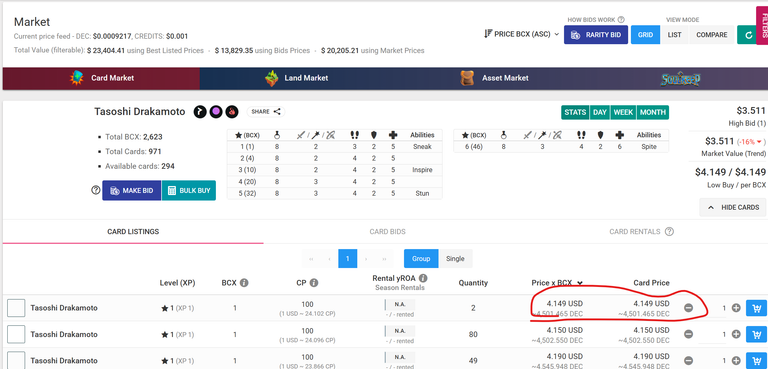Screen dimensions: 768x369
Task: Increase quantity on 4.150 USD row
Action: [736, 334]
